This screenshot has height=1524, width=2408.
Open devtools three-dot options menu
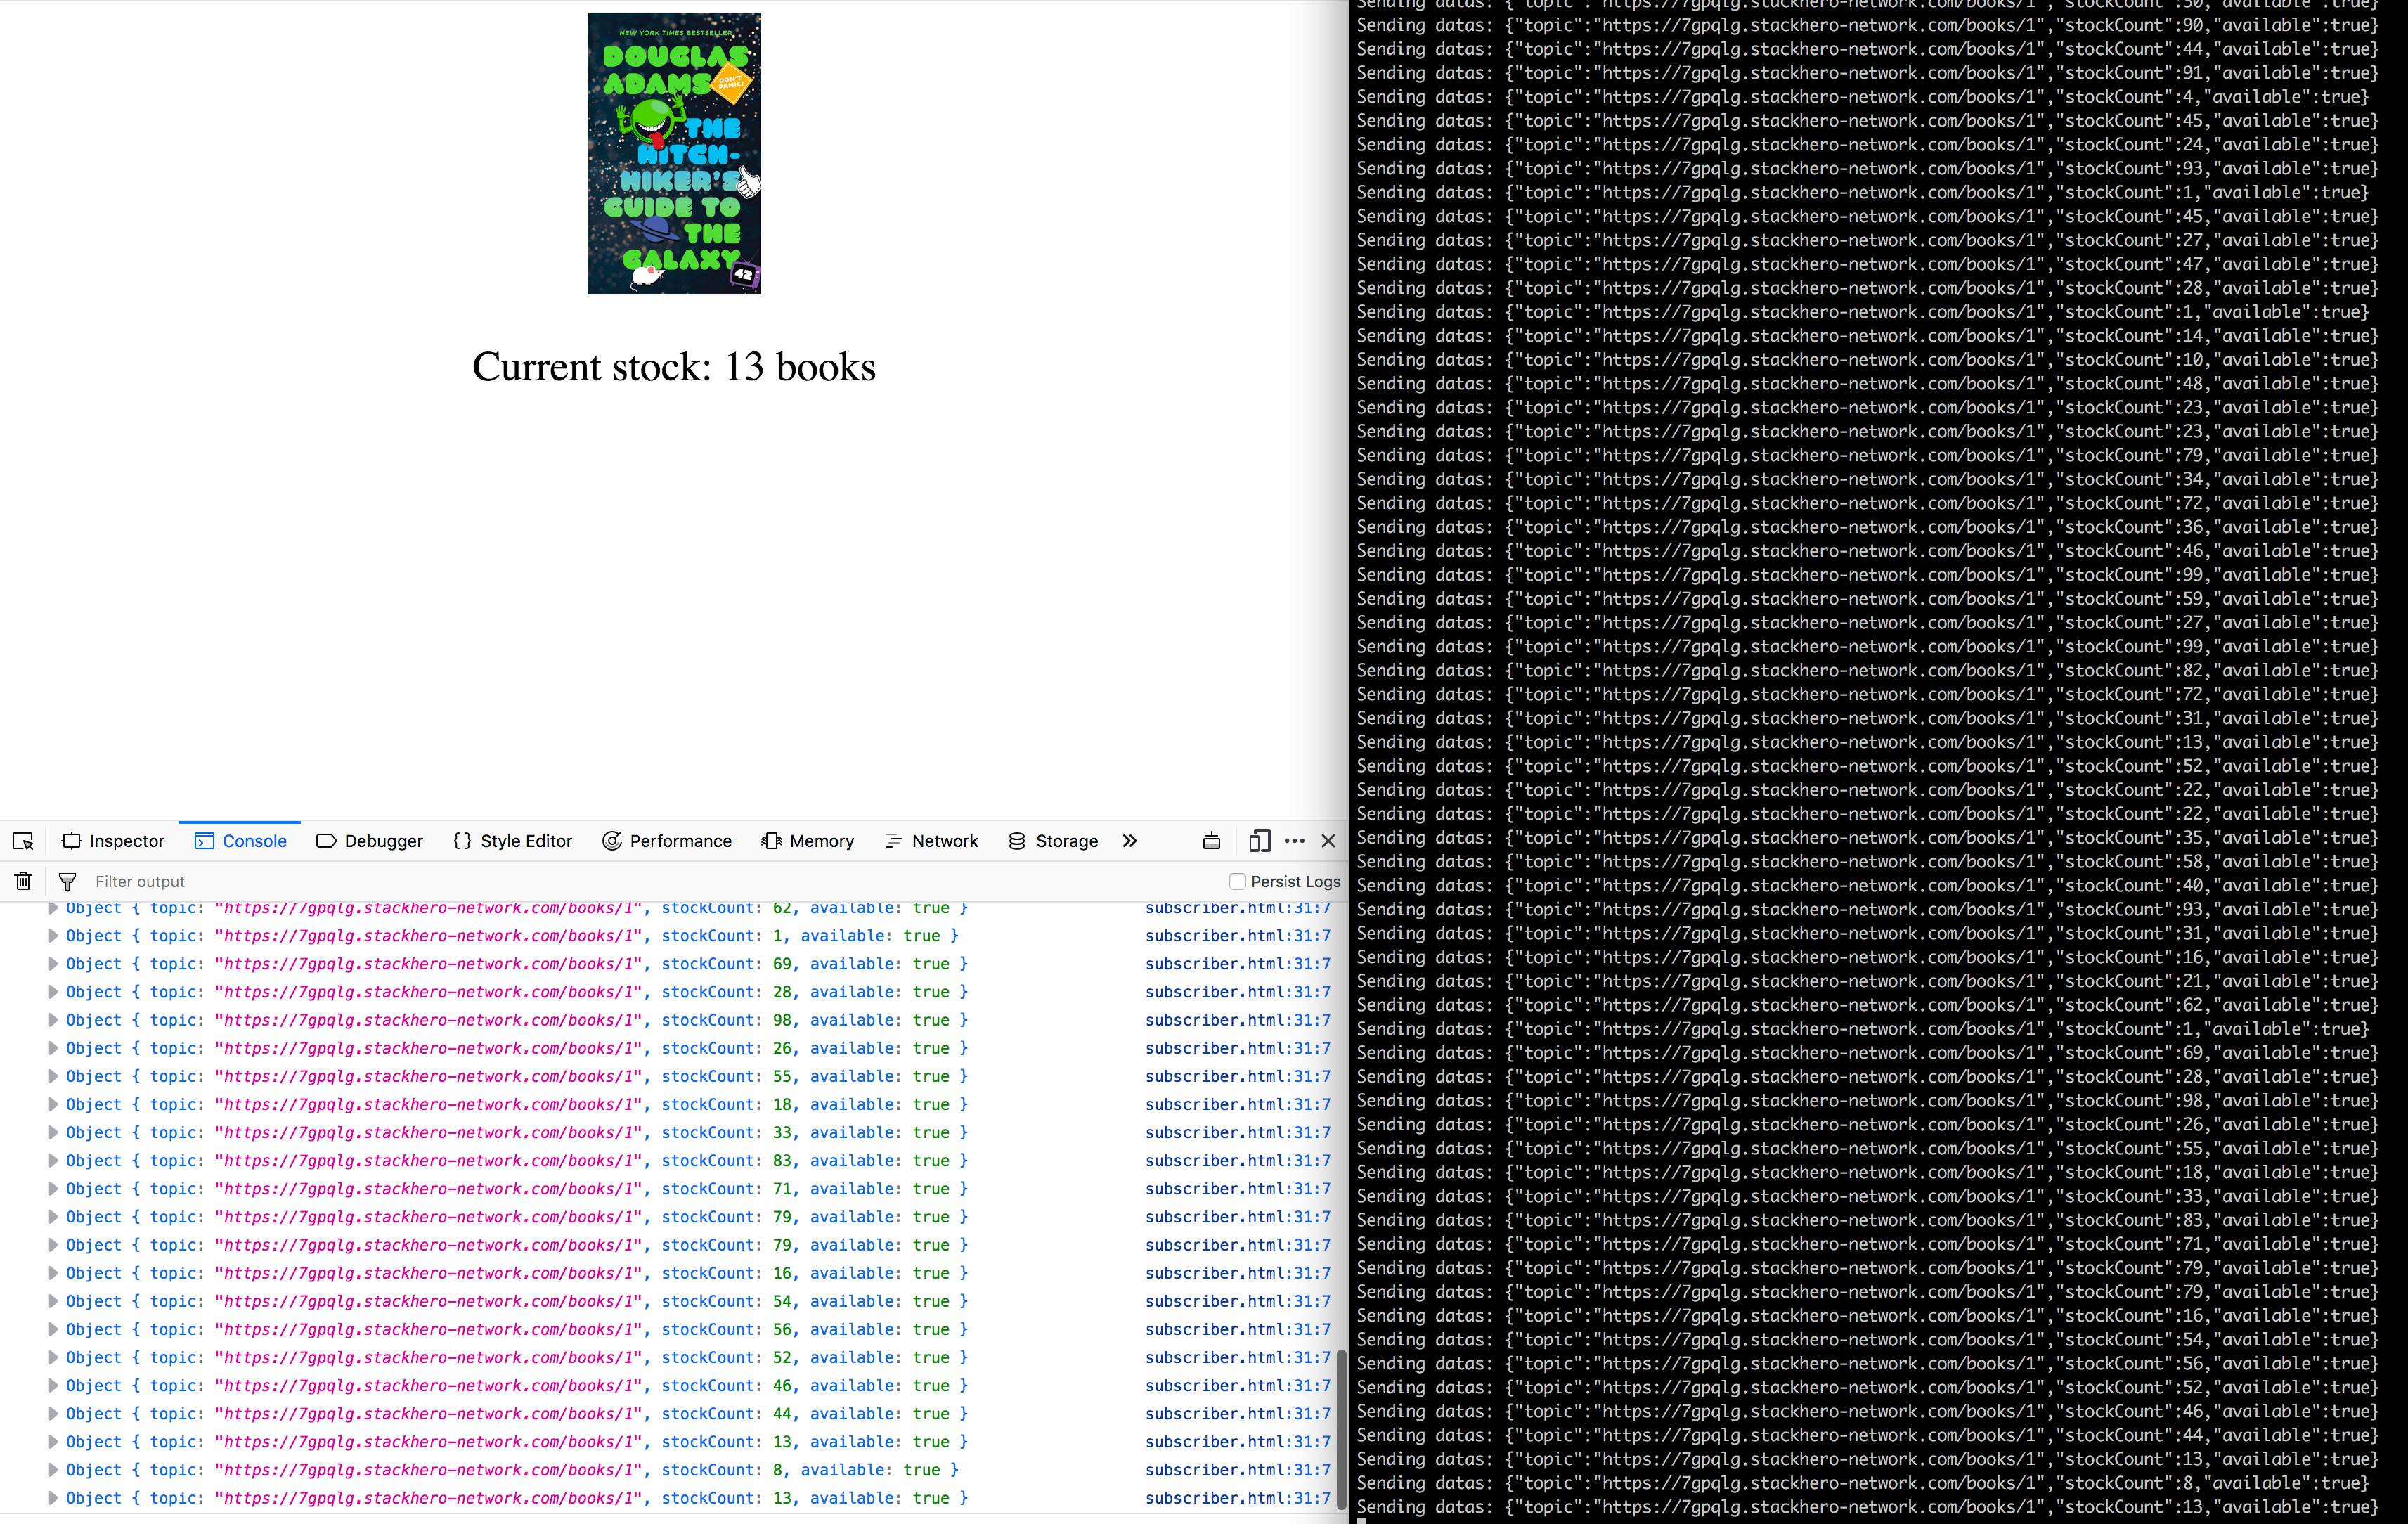point(1294,841)
